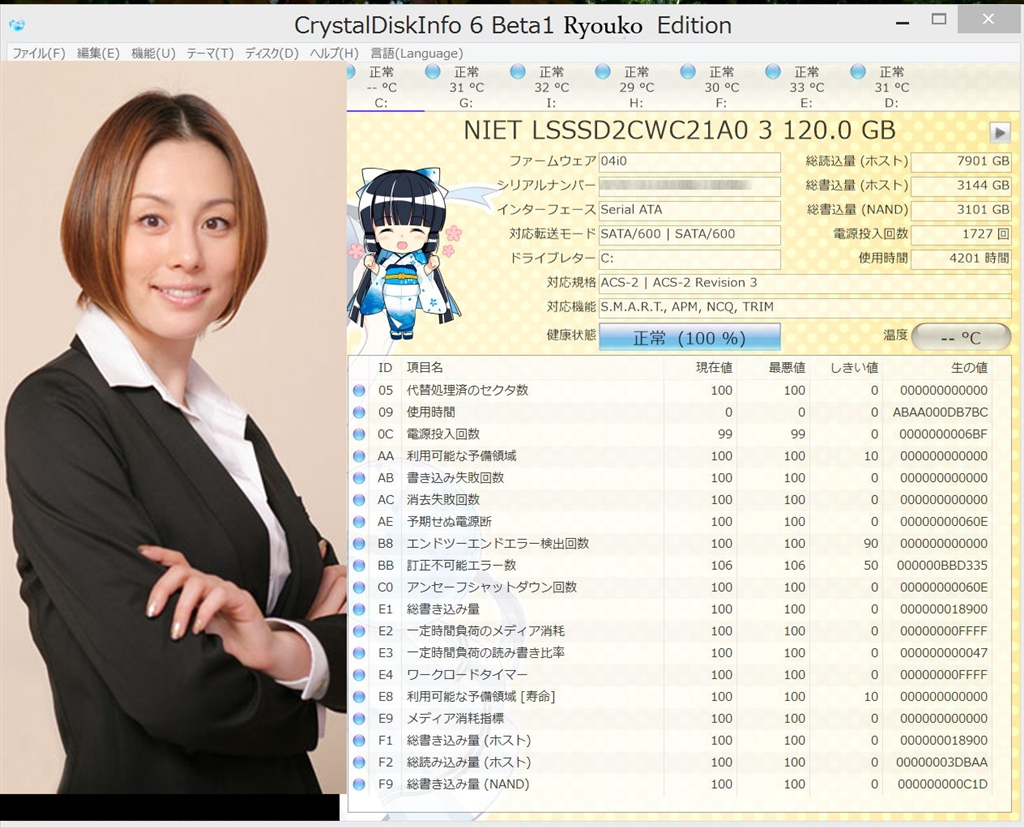Click status dot for attribute F2

tap(359, 763)
